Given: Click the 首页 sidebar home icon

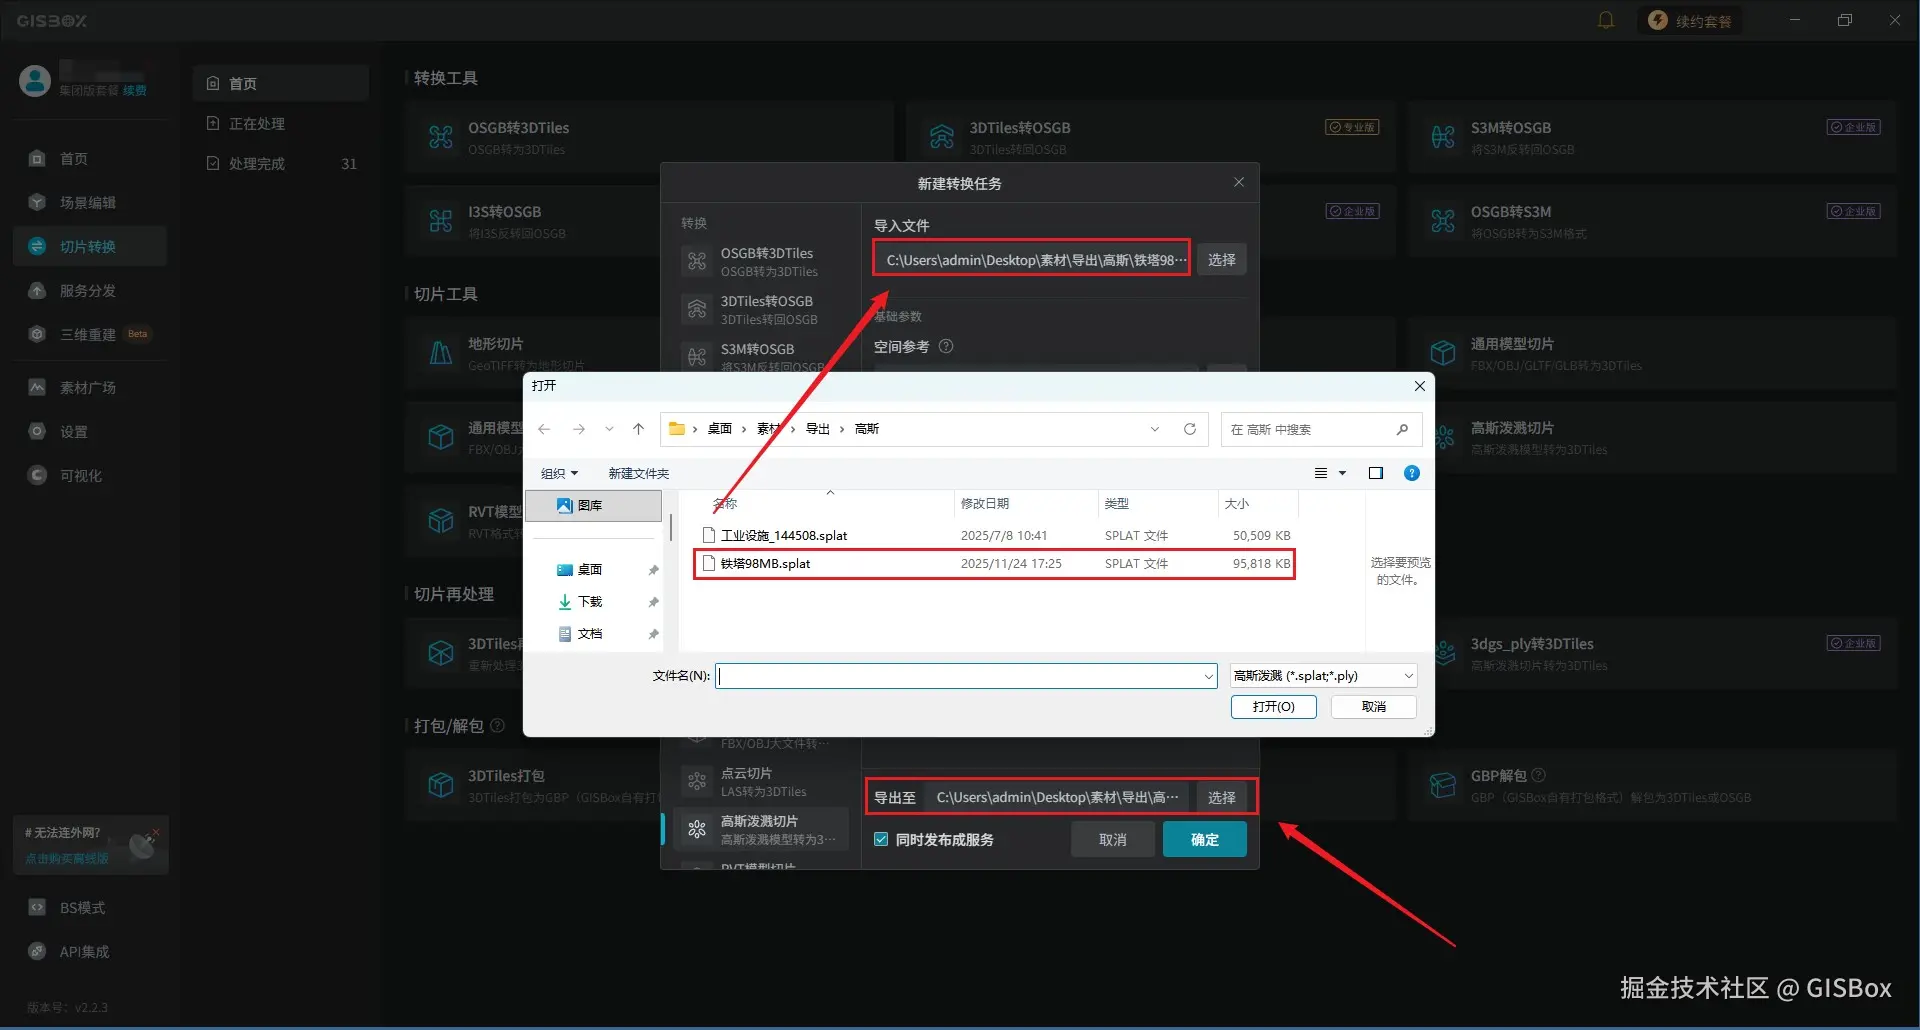Looking at the screenshot, I should point(37,158).
